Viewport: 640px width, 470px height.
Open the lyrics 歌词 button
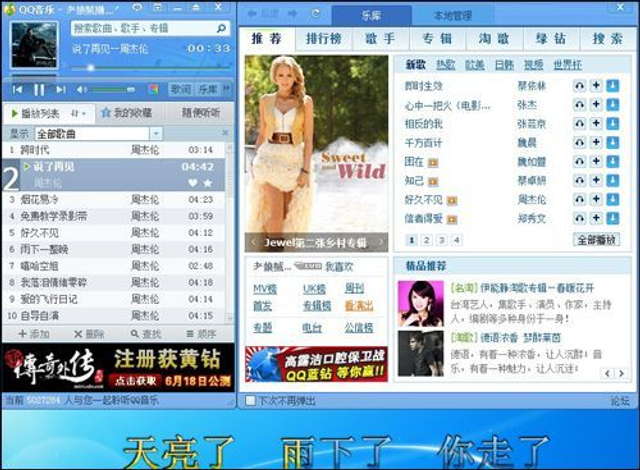point(180,89)
